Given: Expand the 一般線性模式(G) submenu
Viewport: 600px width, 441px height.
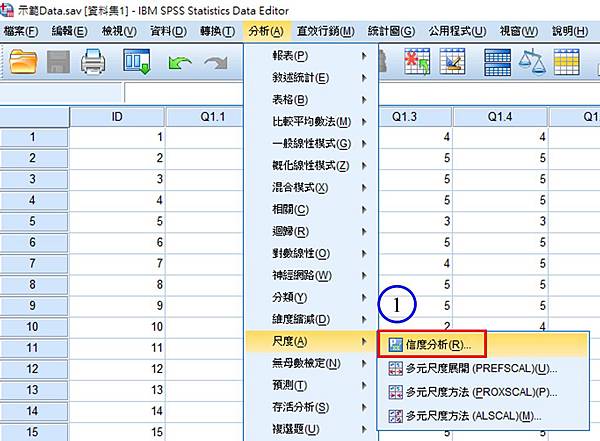Looking at the screenshot, I should pos(311,144).
